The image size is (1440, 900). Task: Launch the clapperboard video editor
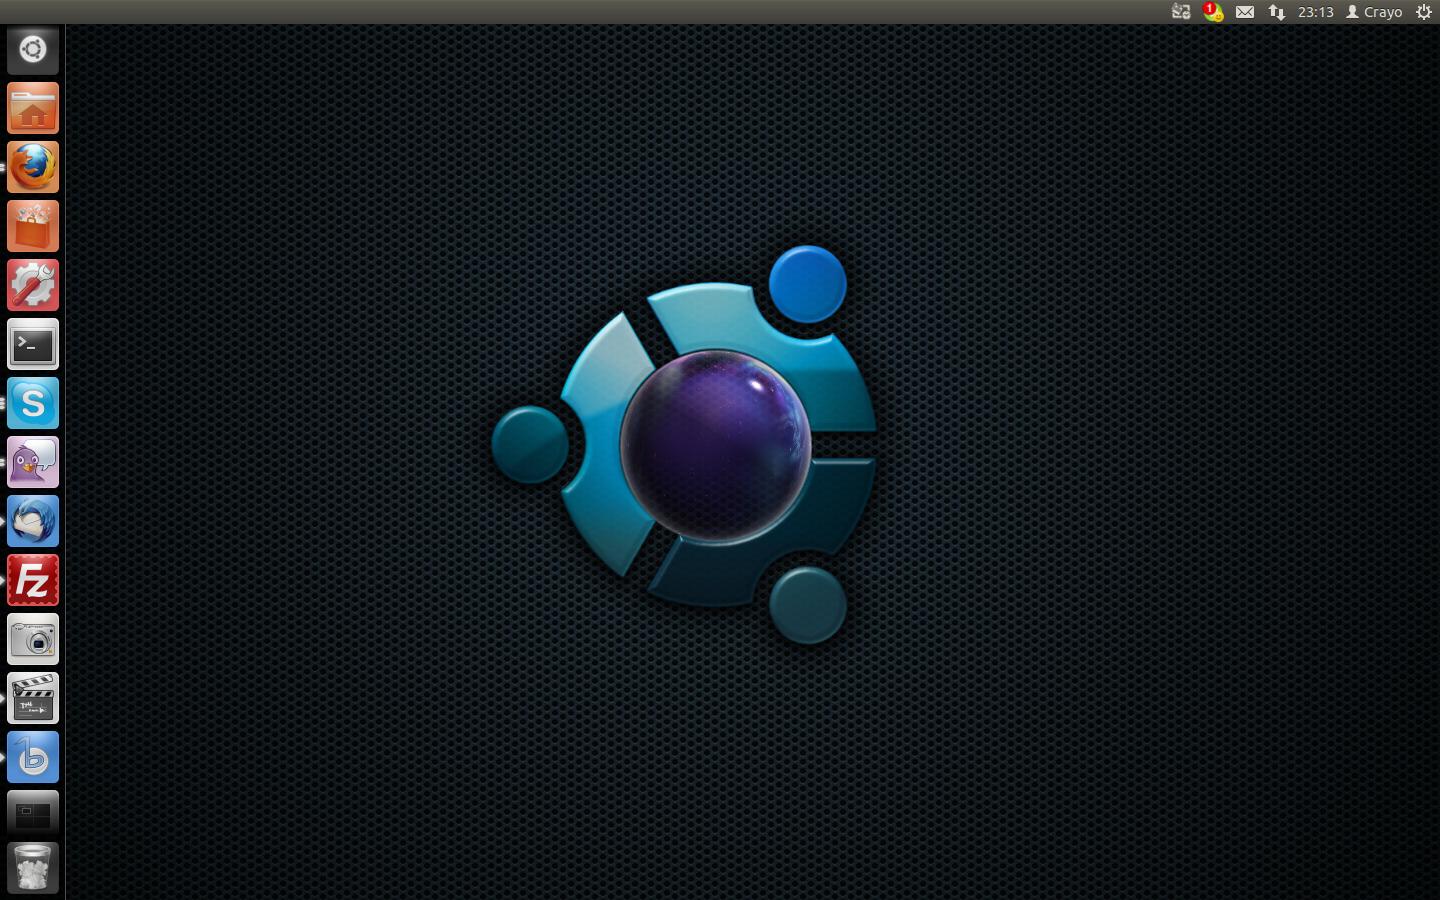pyautogui.click(x=33, y=699)
